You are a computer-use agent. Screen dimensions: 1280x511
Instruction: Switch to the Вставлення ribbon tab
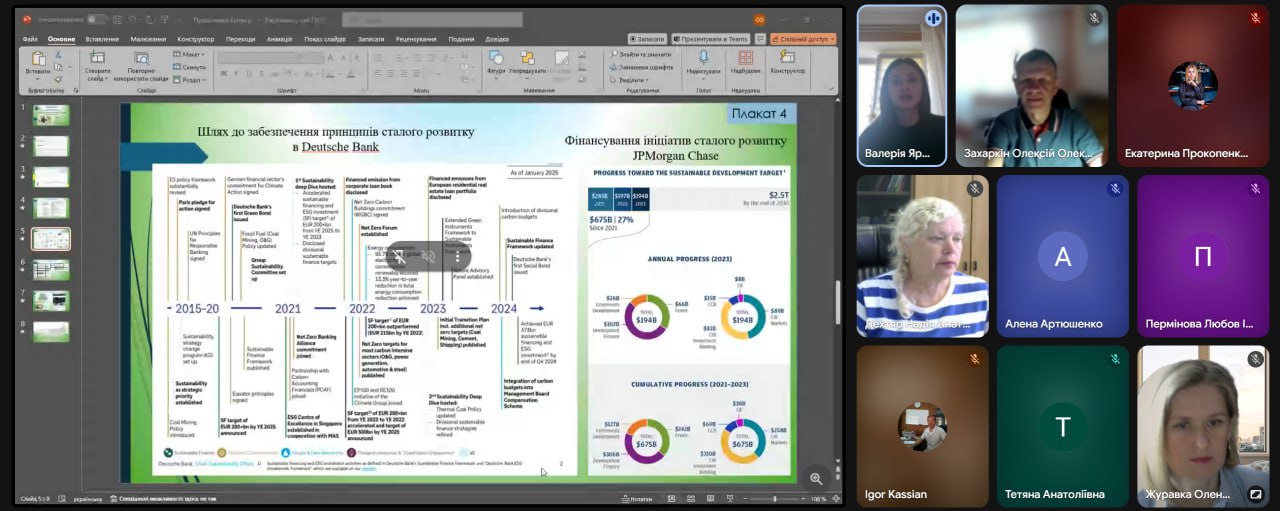click(102, 39)
